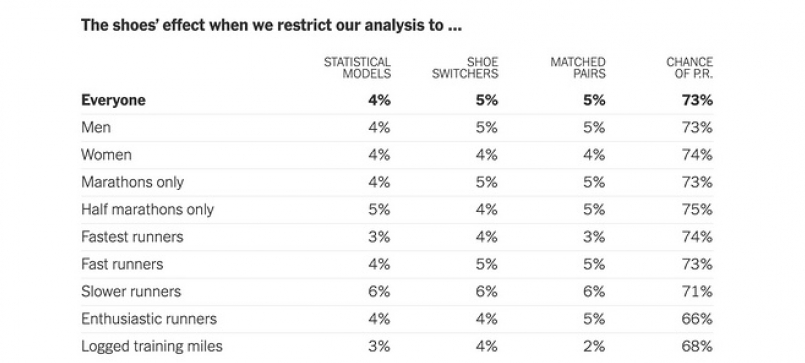
Task: Click the Fastest runners row label
Action: point(132,237)
